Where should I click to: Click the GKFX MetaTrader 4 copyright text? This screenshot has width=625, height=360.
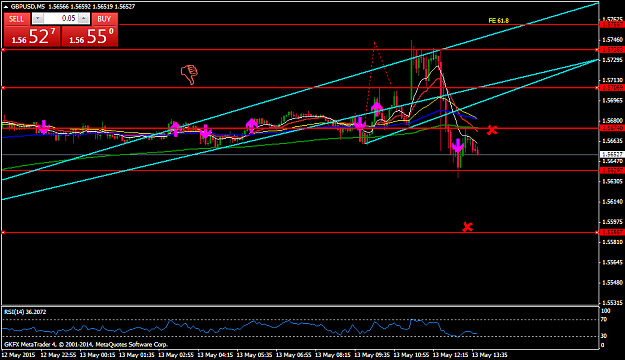pyautogui.click(x=86, y=344)
